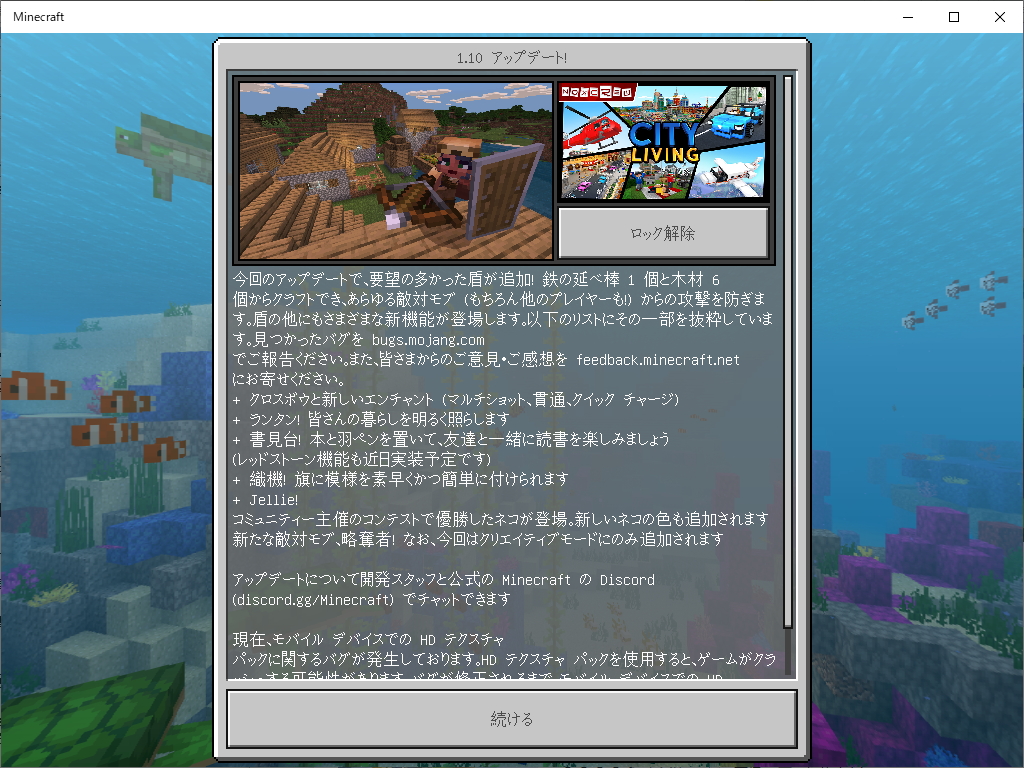Click the Minecraft title bar label
The height and width of the screenshot is (768, 1024).
(x=38, y=16)
